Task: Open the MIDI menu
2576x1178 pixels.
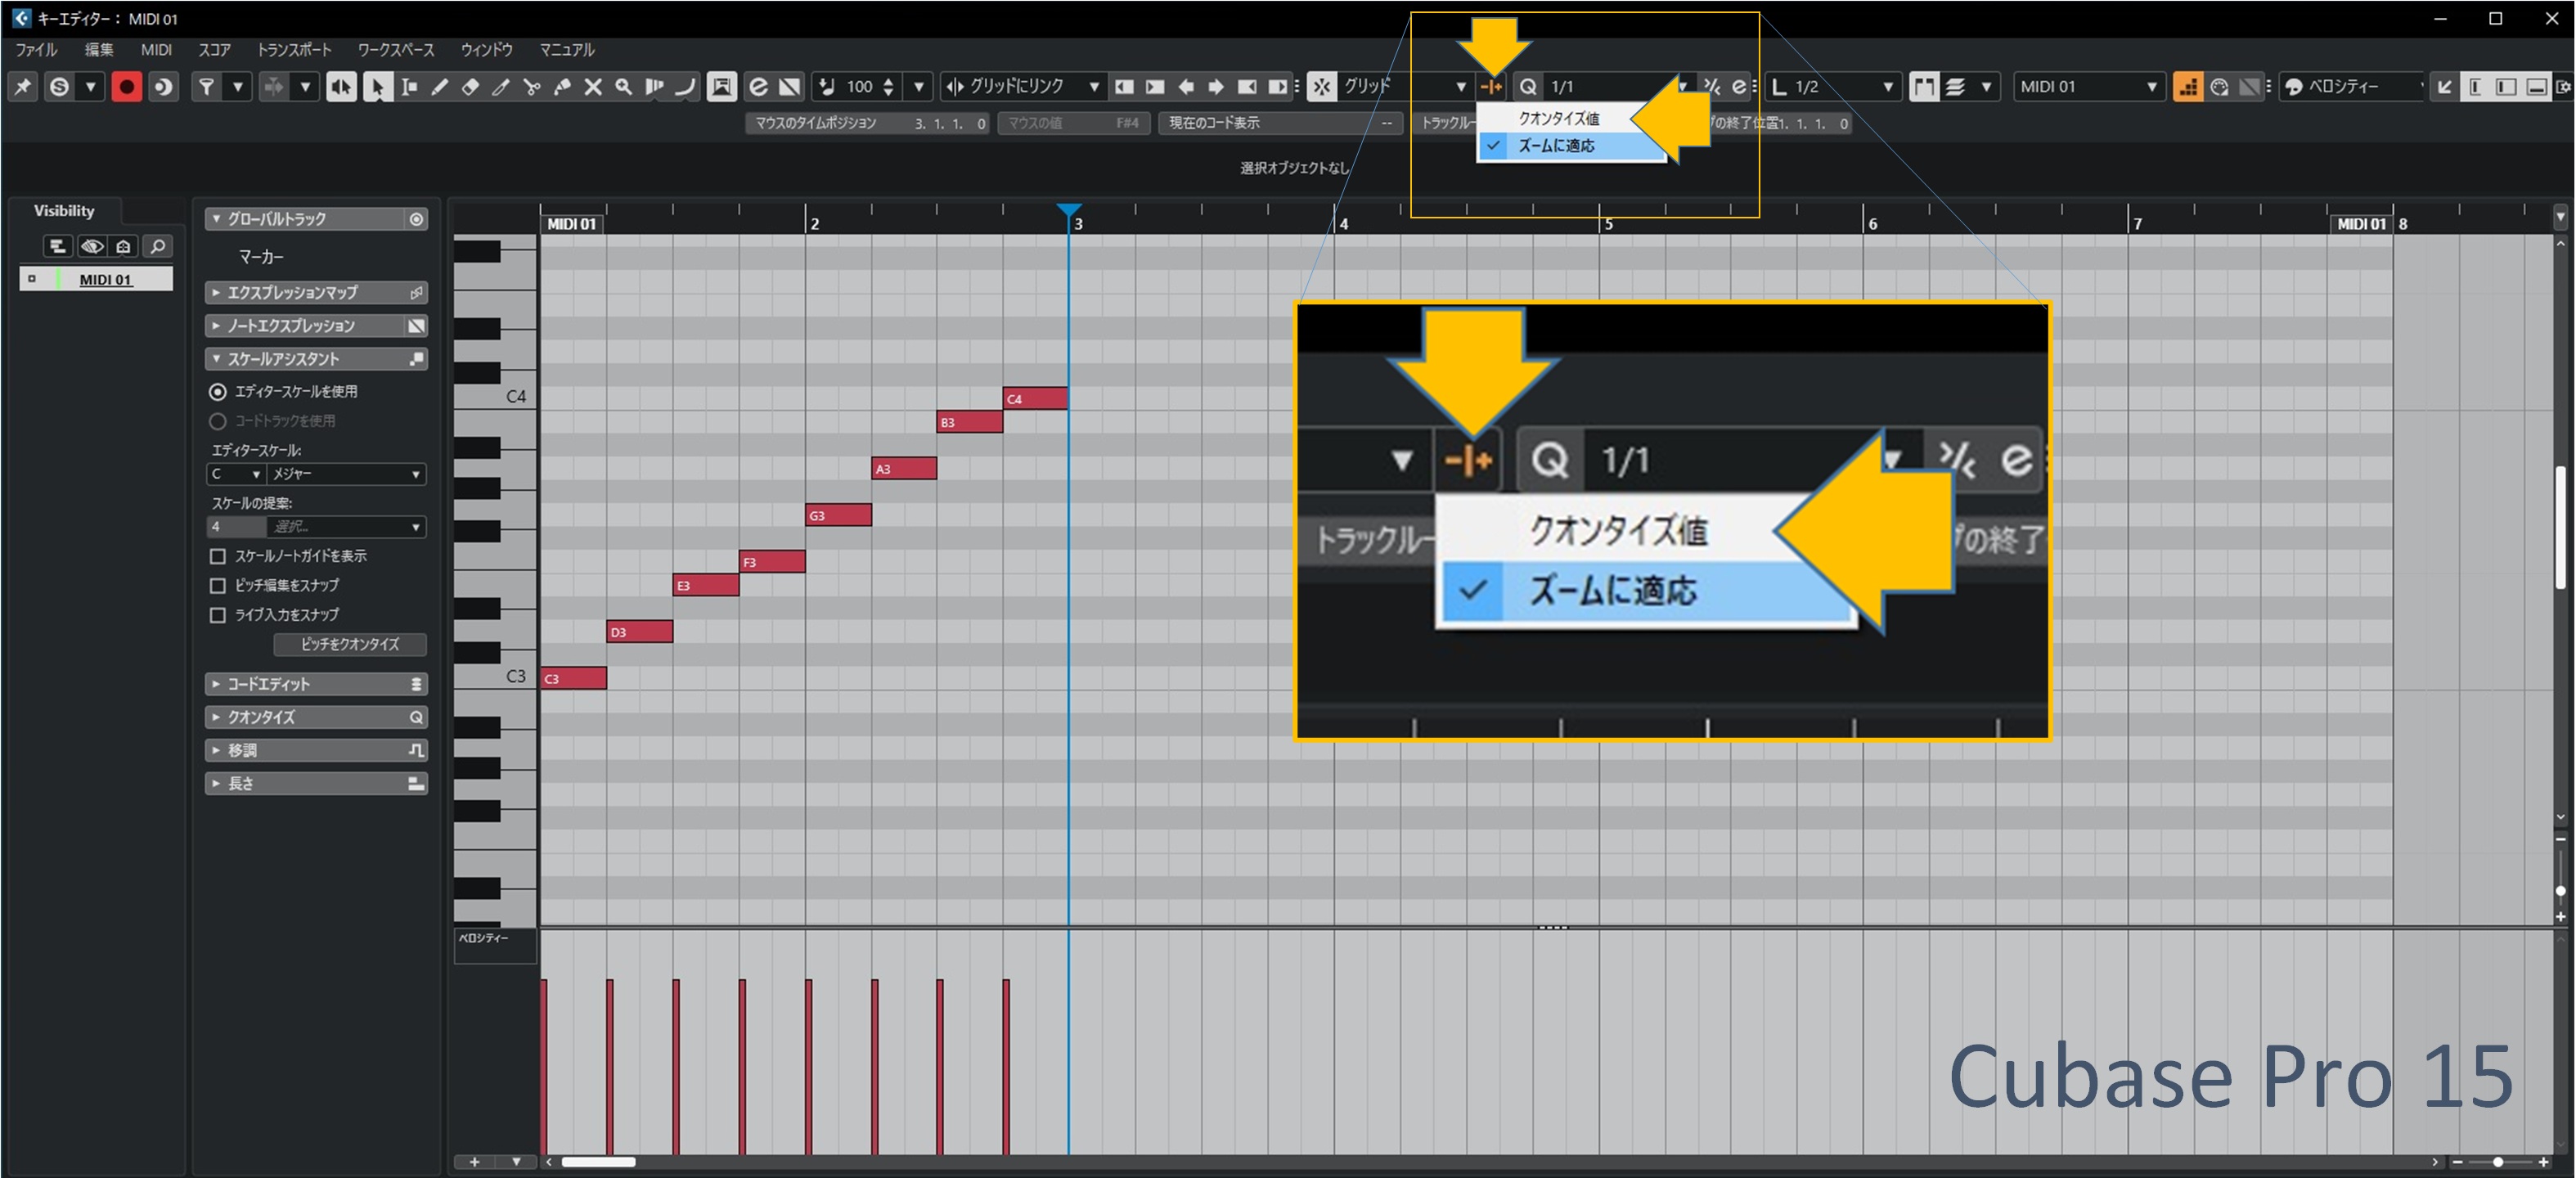Action: [x=155, y=50]
